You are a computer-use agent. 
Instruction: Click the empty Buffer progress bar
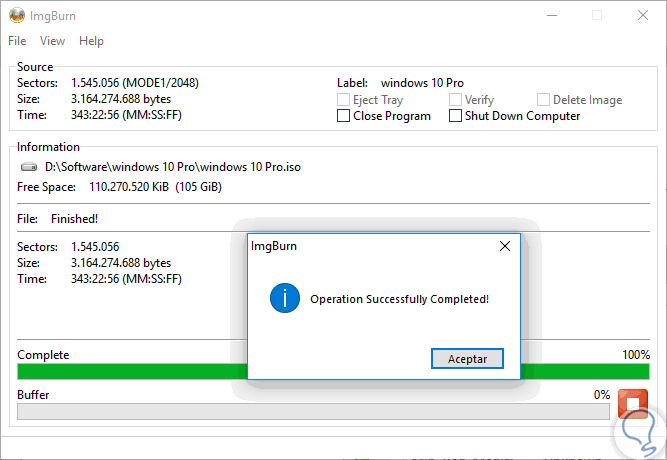point(313,411)
